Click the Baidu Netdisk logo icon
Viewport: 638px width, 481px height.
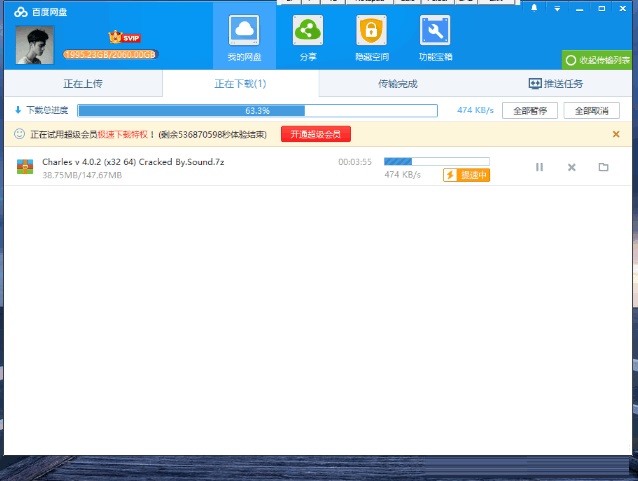tap(20, 12)
